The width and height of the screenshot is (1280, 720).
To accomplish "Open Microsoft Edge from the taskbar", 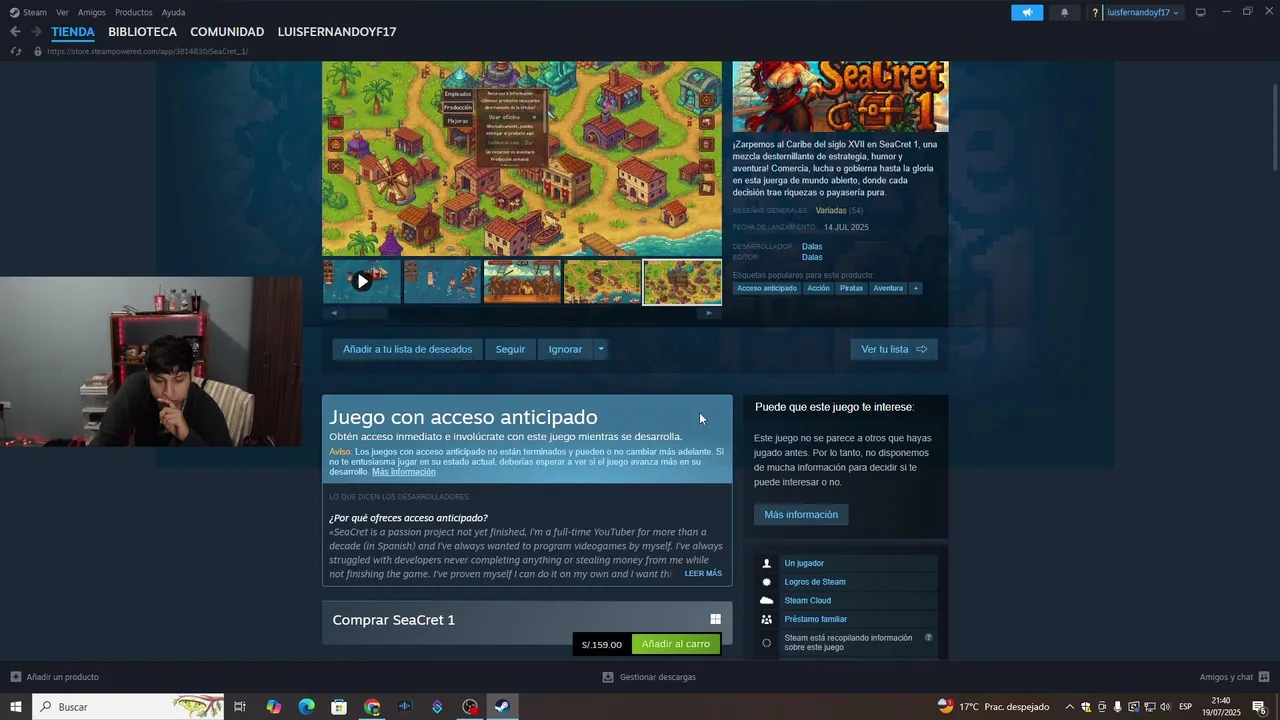I will tap(306, 707).
